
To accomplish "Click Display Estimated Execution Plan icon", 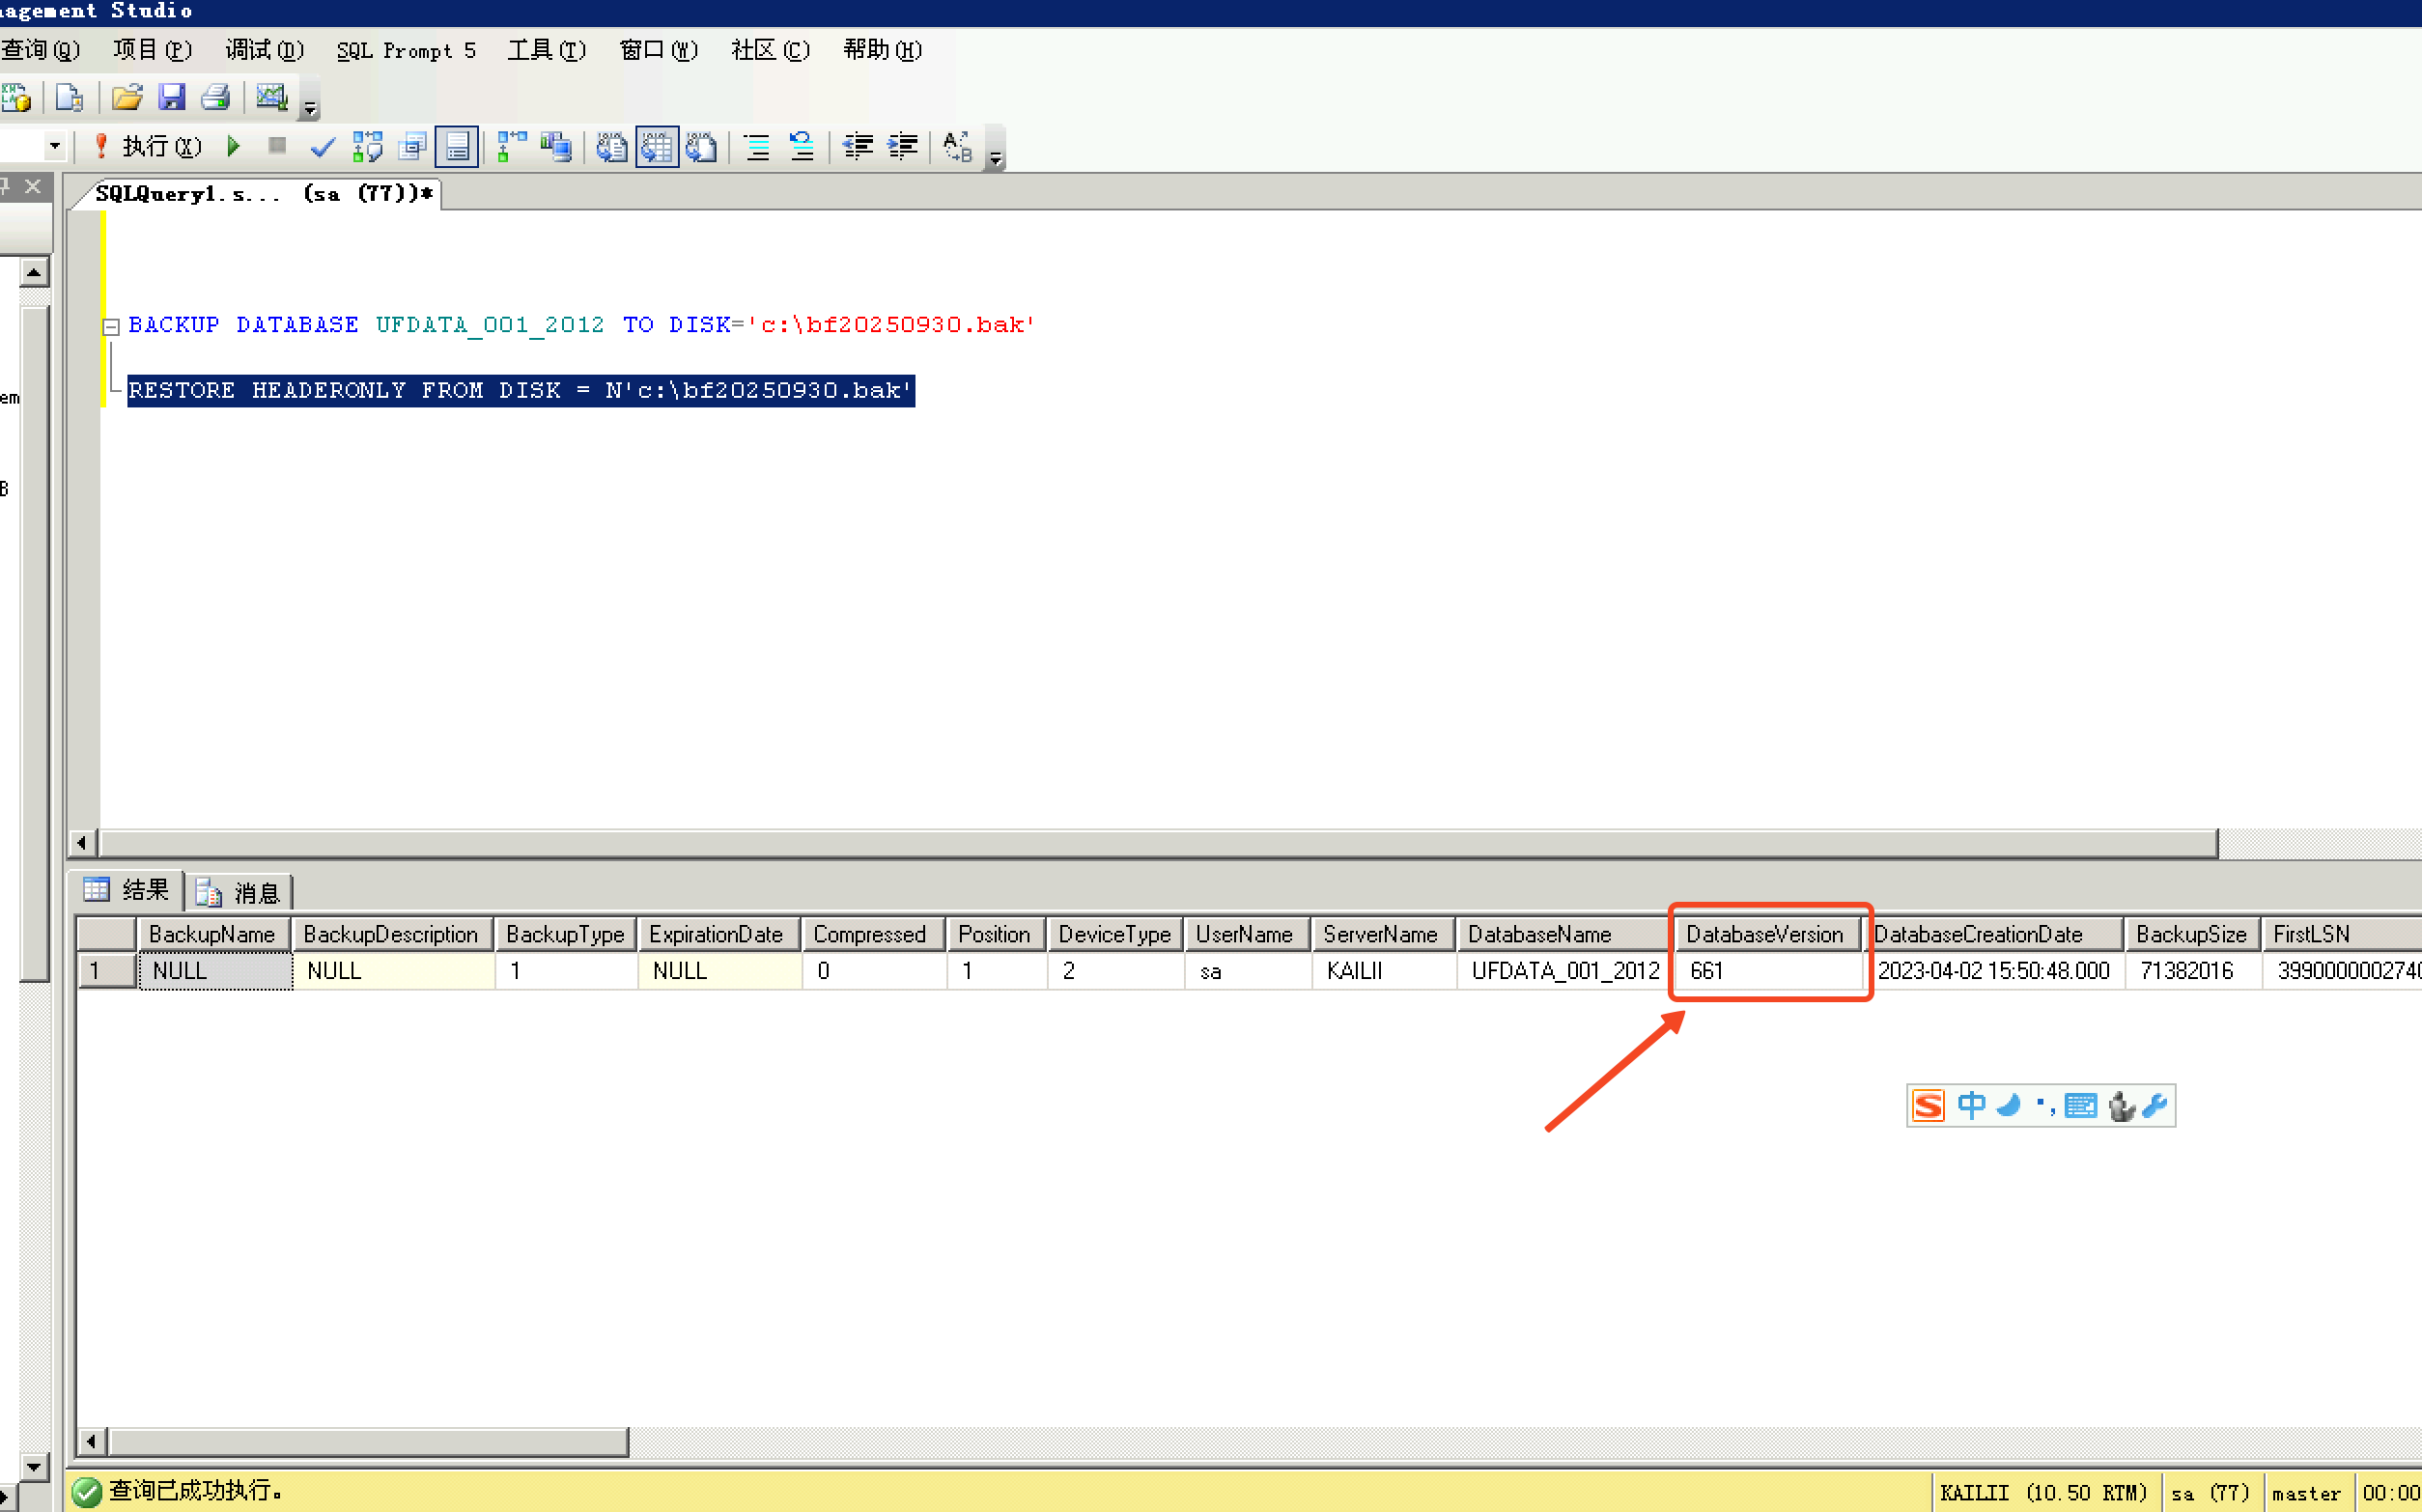I will [367, 147].
